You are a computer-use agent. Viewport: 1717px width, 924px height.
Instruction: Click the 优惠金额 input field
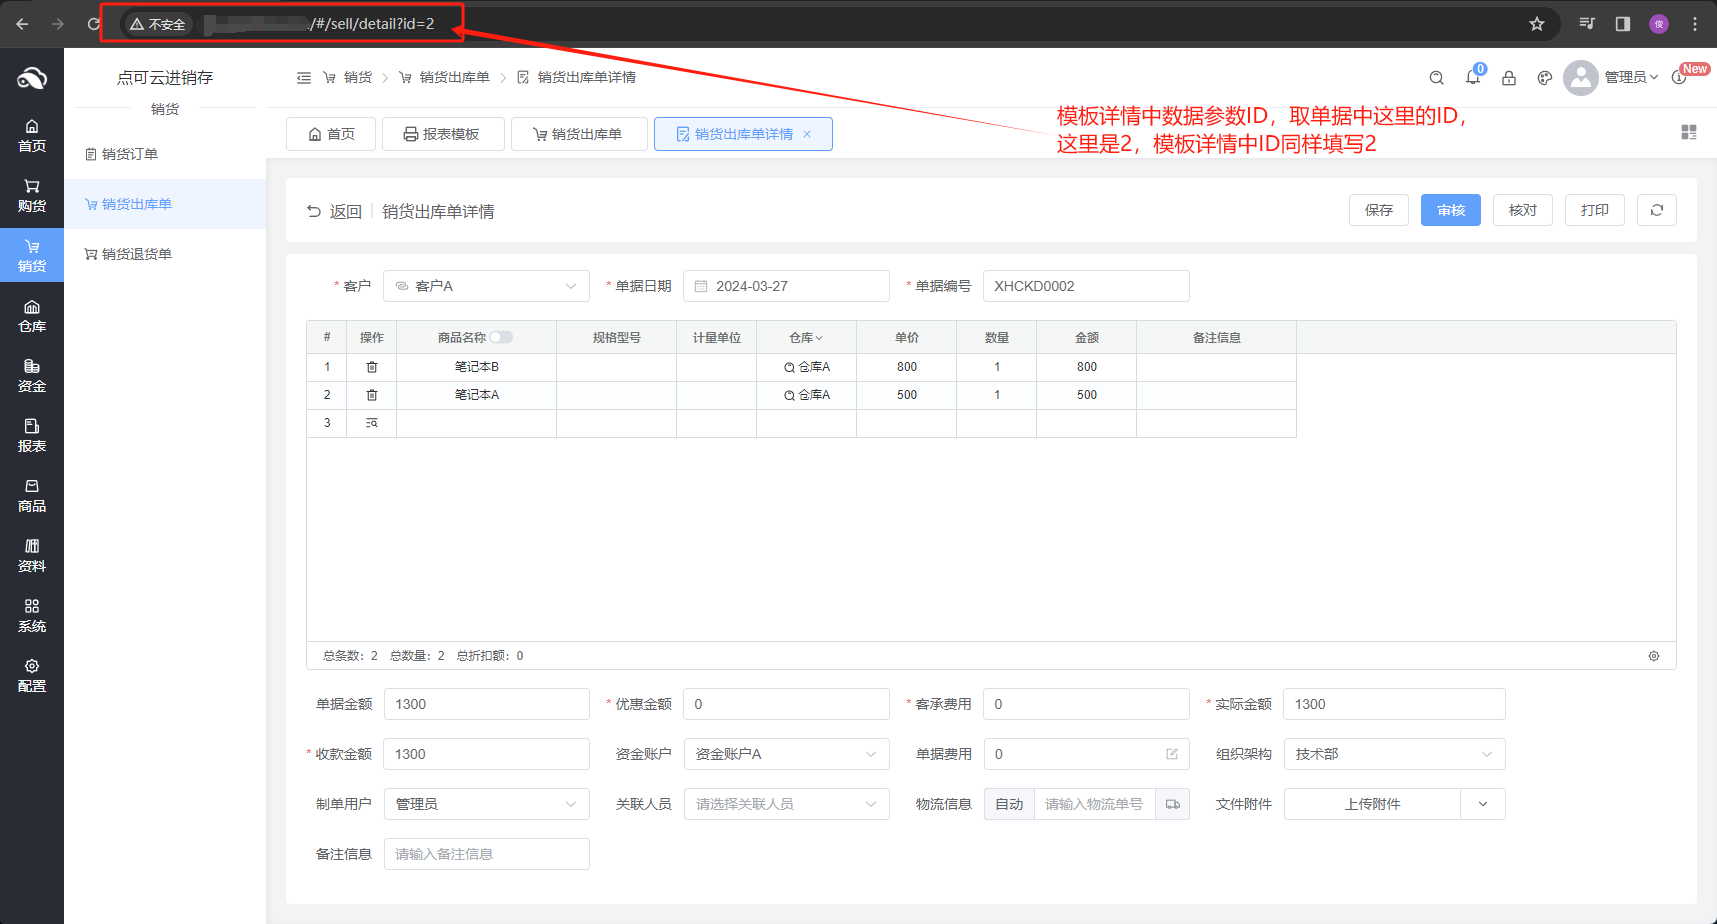[x=787, y=704]
